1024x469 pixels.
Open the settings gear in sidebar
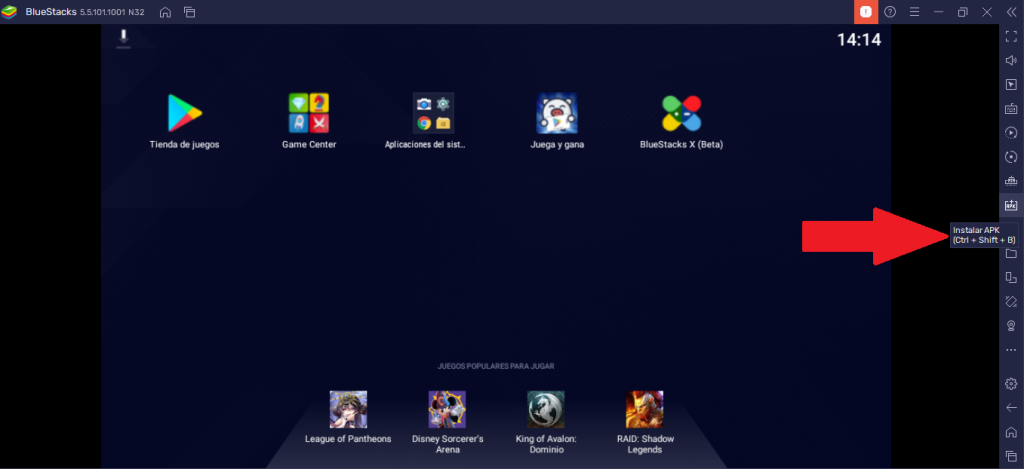1011,383
